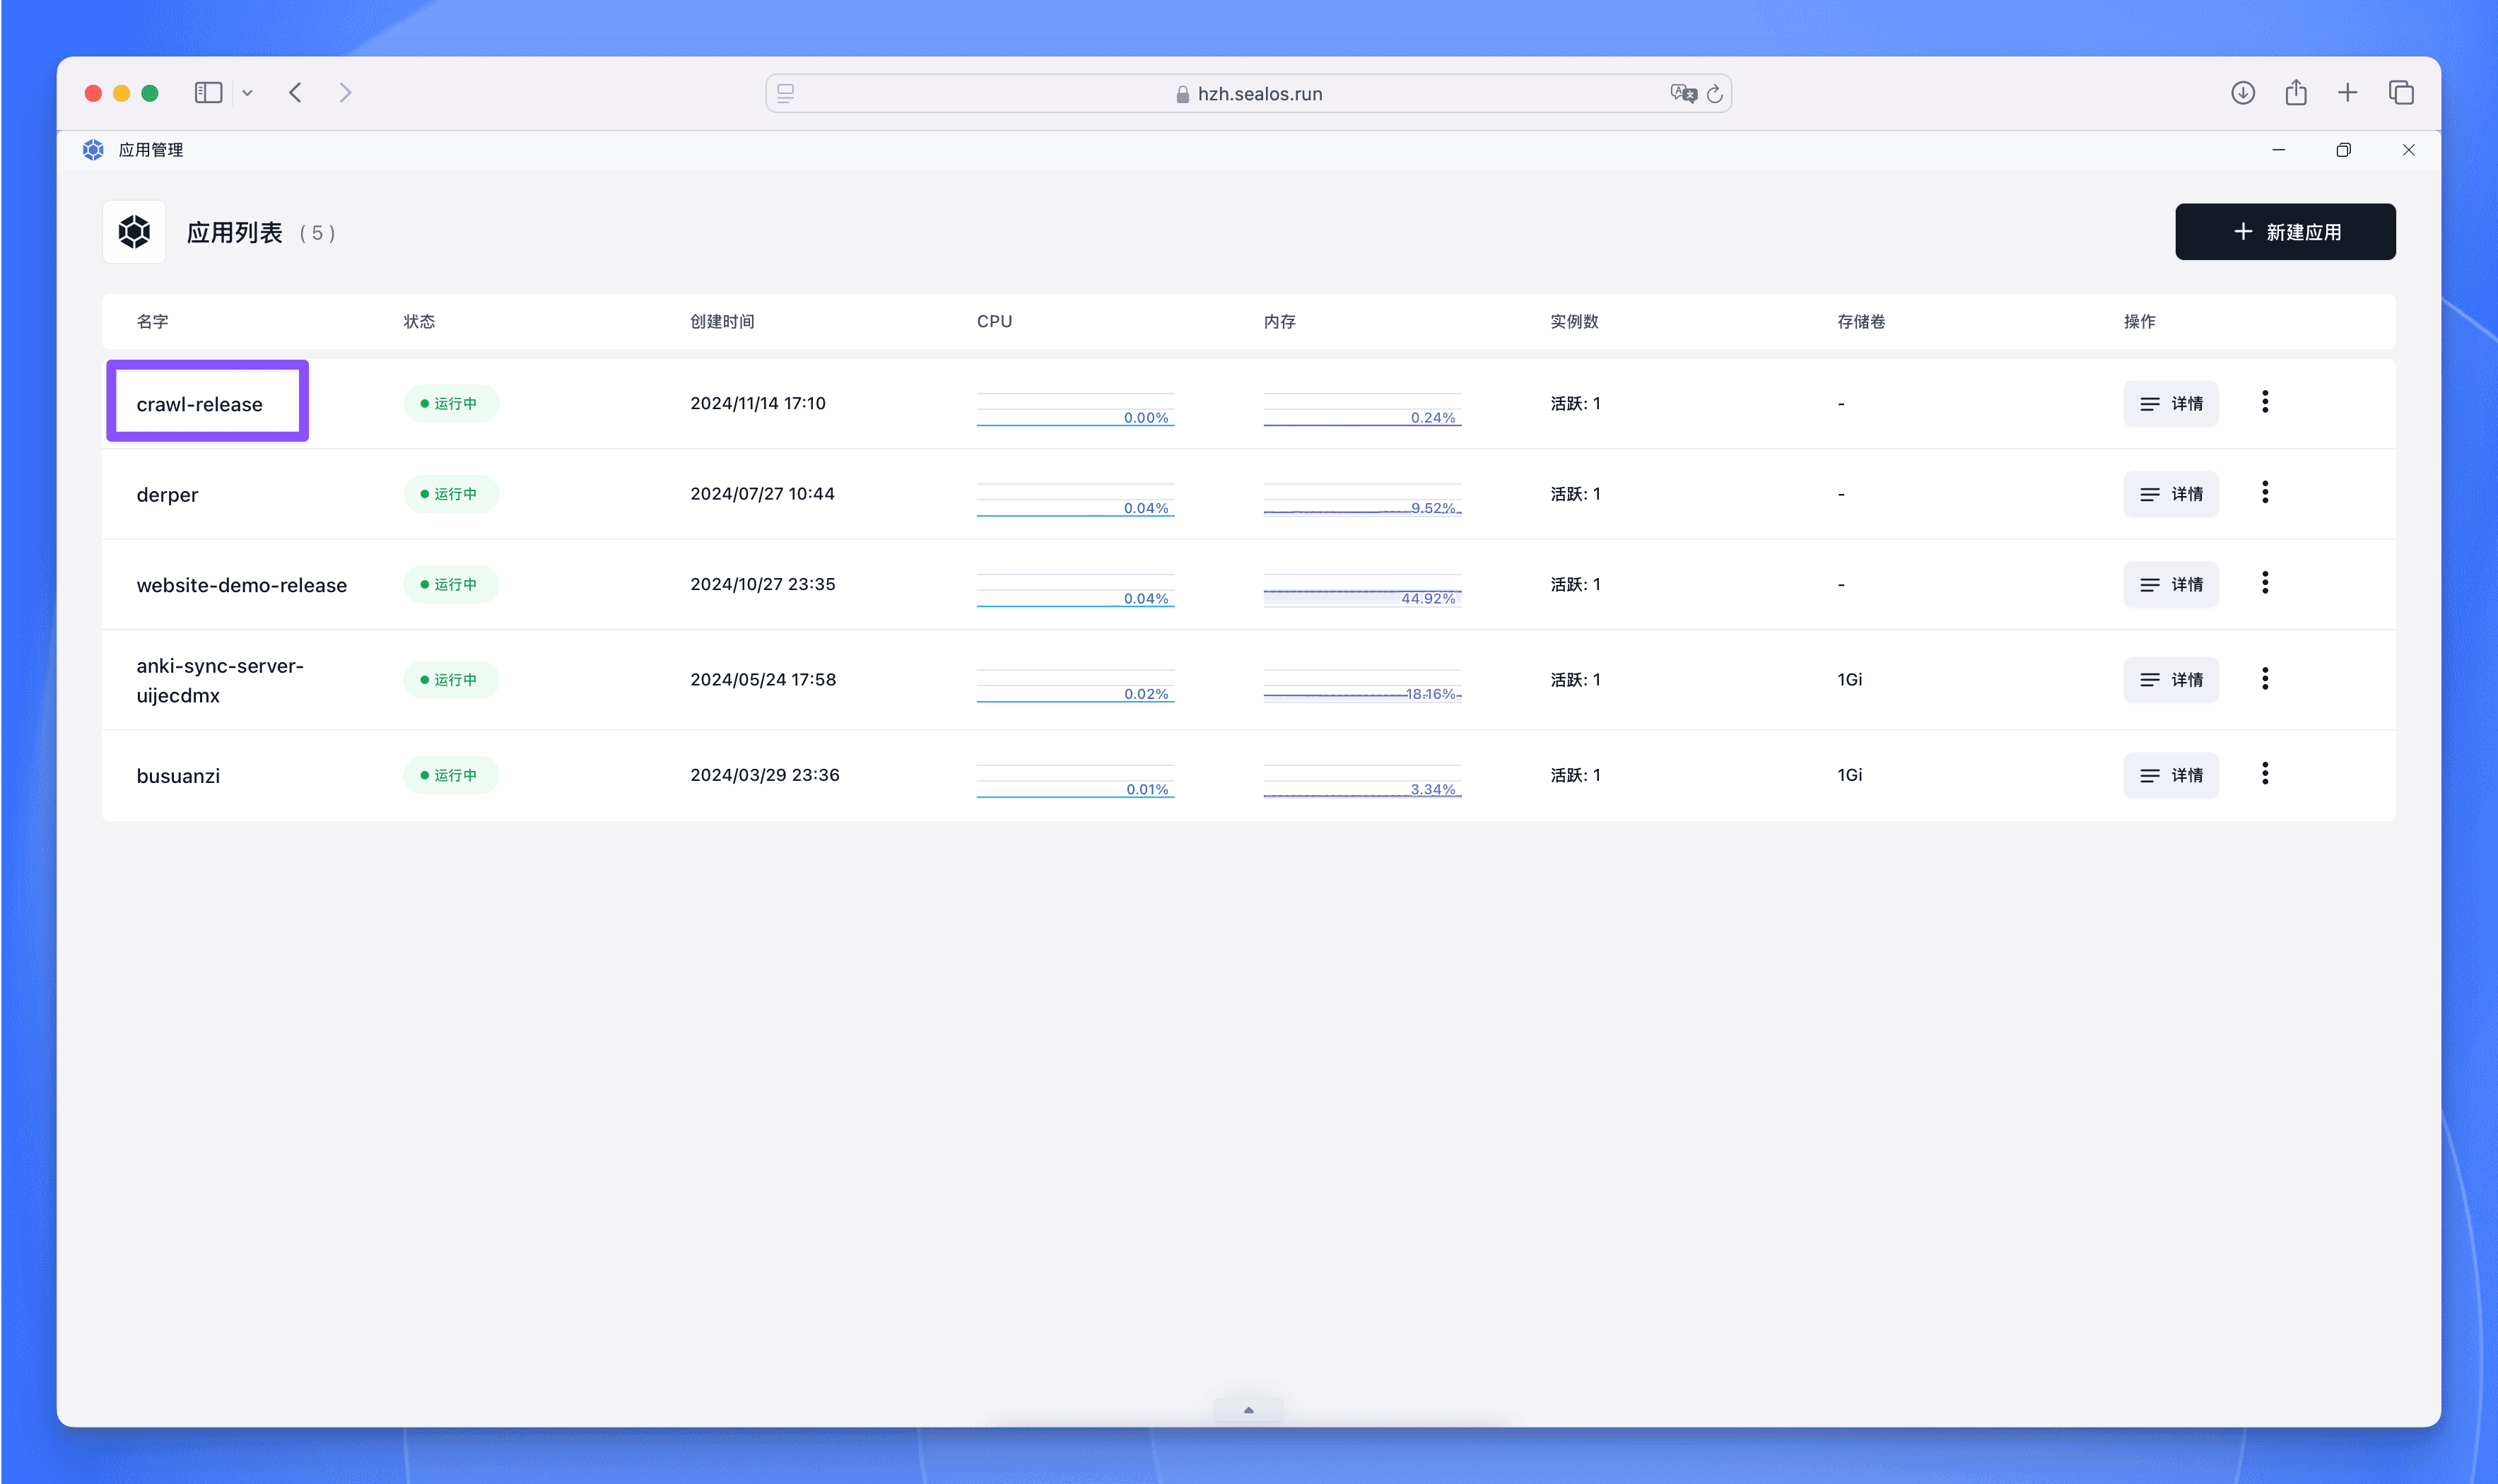2498x1484 pixels.
Task: Click the 创建时间 column header
Action: click(x=722, y=321)
